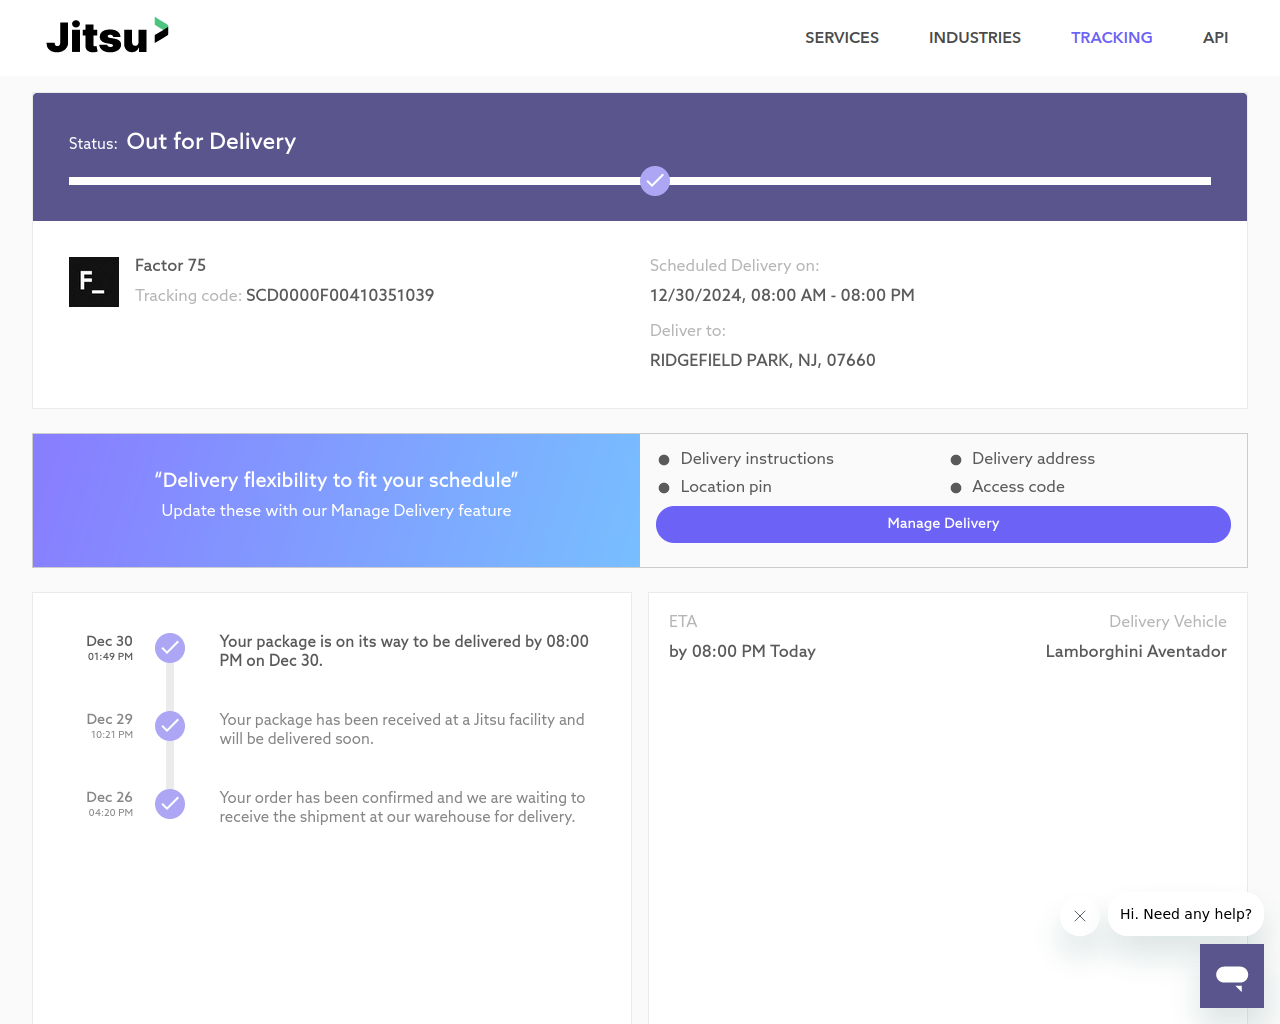1280x1024 pixels.
Task: Click scheduled delivery time 12/30/2024 text
Action: click(x=782, y=295)
